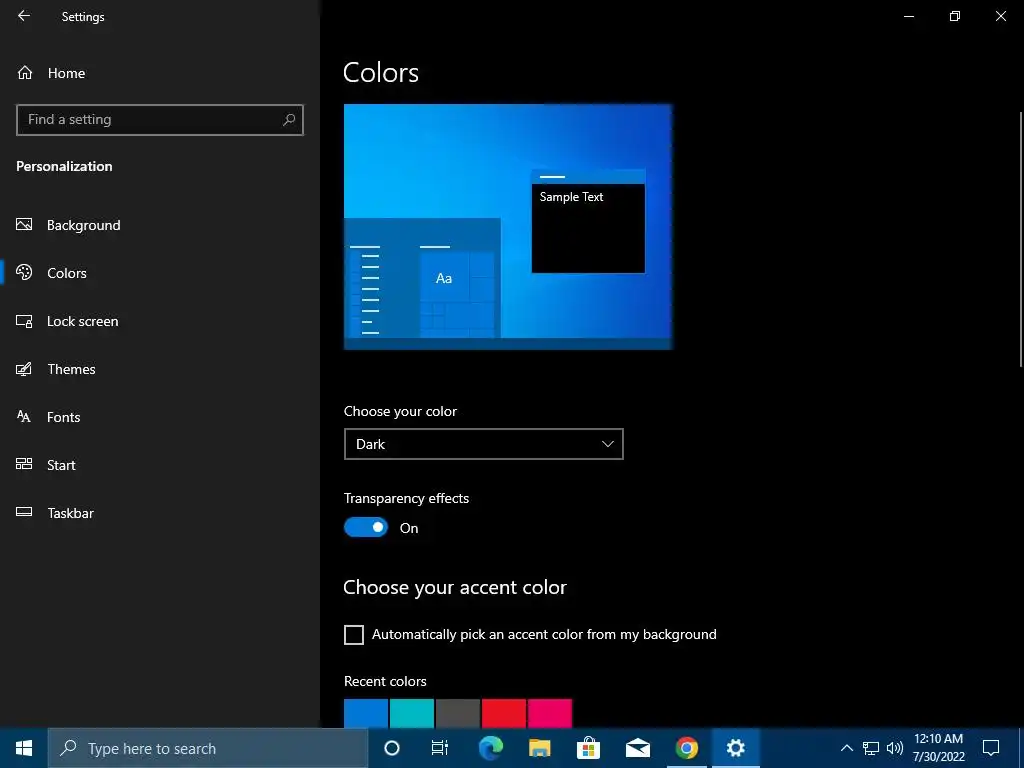Open the clock showing 12:10 AM
The width and height of the screenshot is (1024, 768).
coord(938,748)
